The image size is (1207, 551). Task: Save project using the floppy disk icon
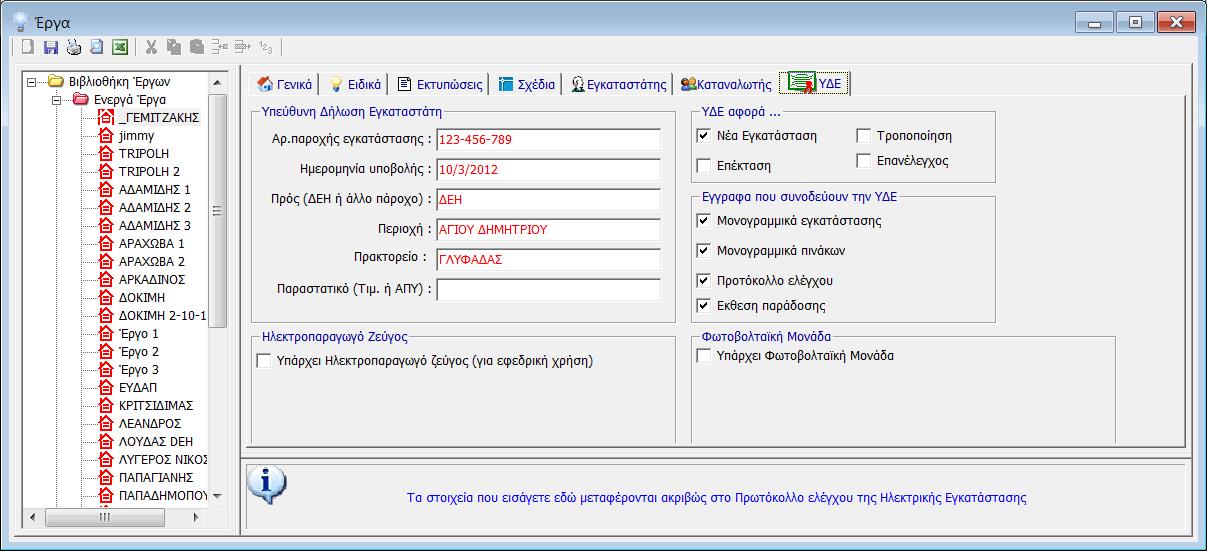[50, 47]
